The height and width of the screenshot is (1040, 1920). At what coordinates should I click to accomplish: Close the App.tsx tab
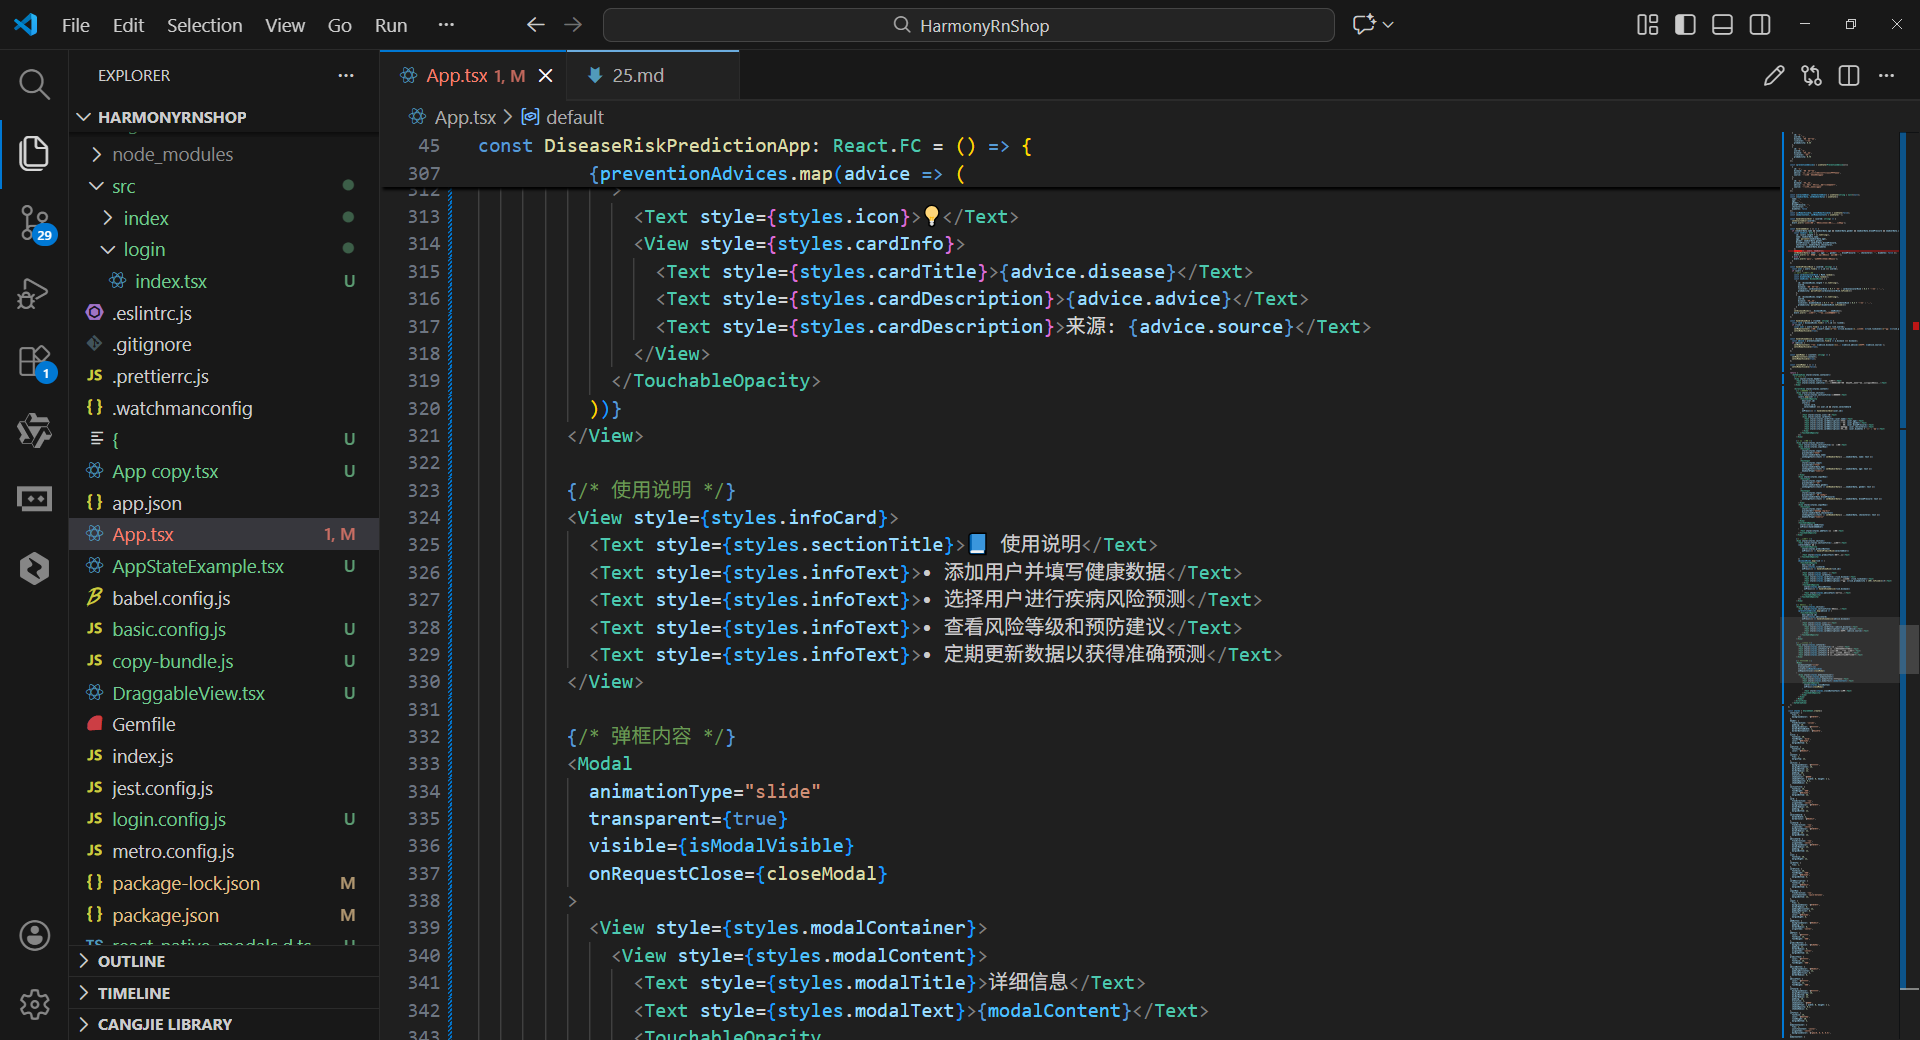point(546,76)
